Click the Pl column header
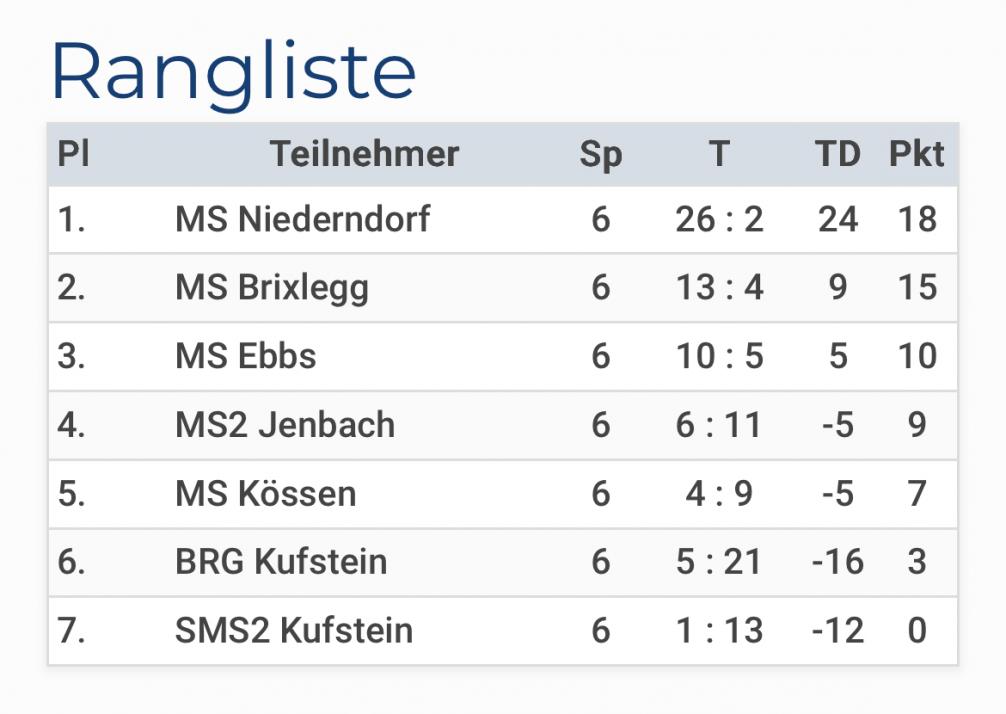The image size is (1006, 714). pyautogui.click(x=73, y=154)
